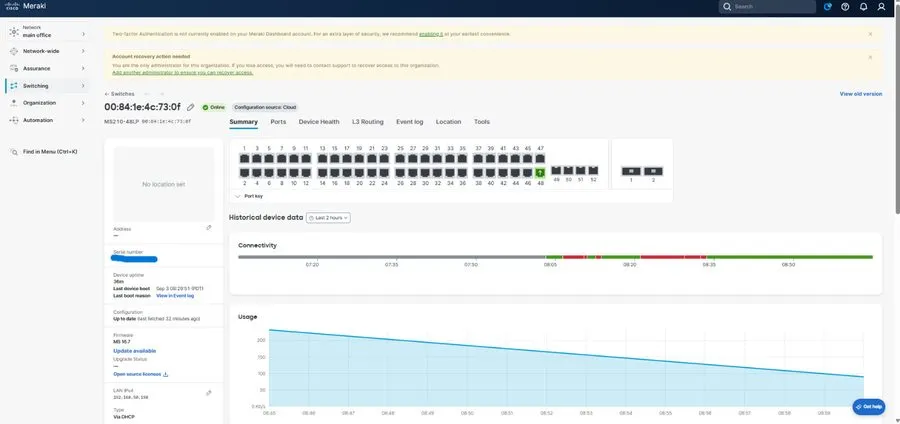Open the user account icon
This screenshot has height=424, width=900.
(882, 7)
